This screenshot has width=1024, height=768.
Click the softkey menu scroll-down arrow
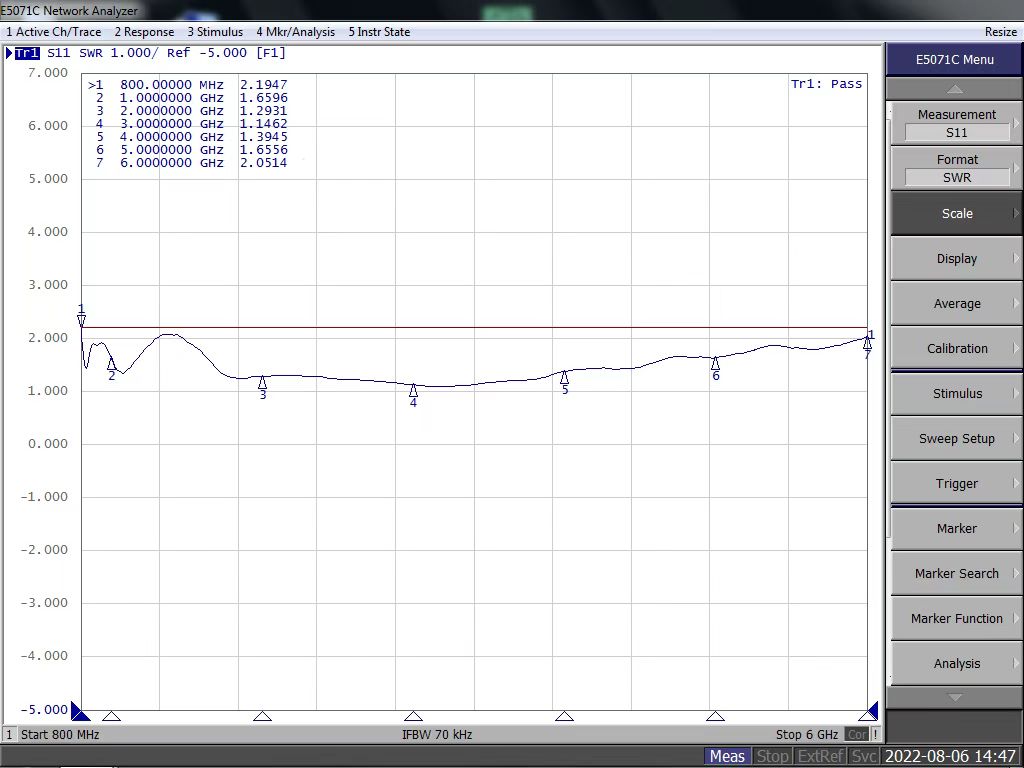[x=955, y=697]
